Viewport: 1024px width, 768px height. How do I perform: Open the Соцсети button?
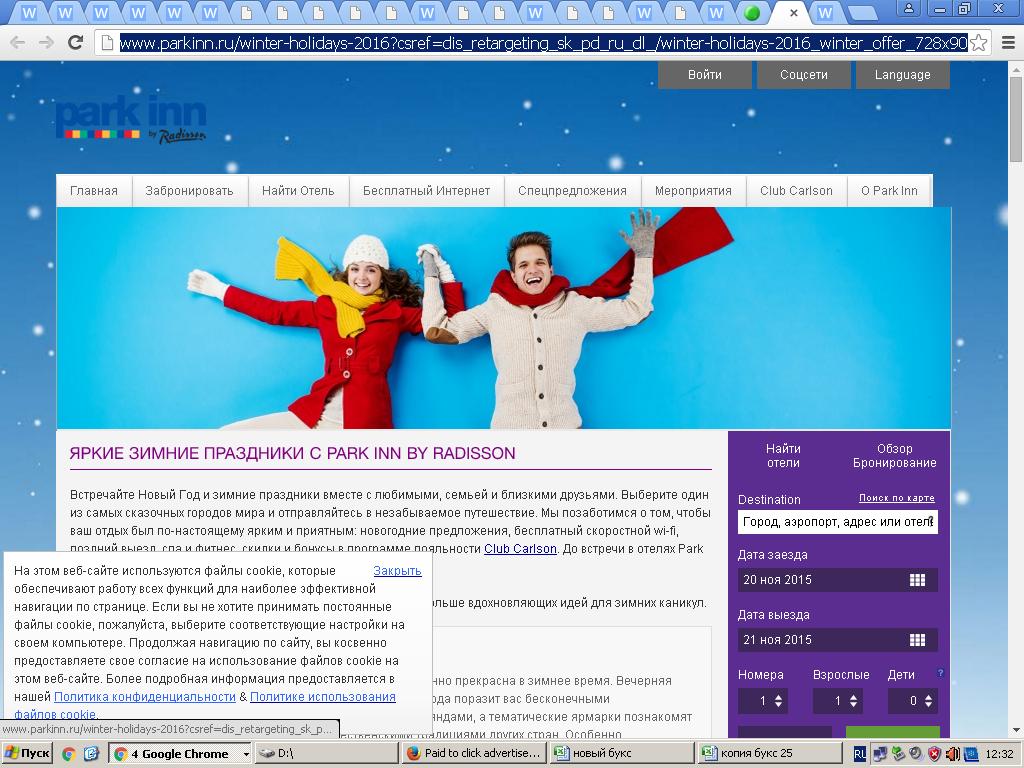point(803,74)
